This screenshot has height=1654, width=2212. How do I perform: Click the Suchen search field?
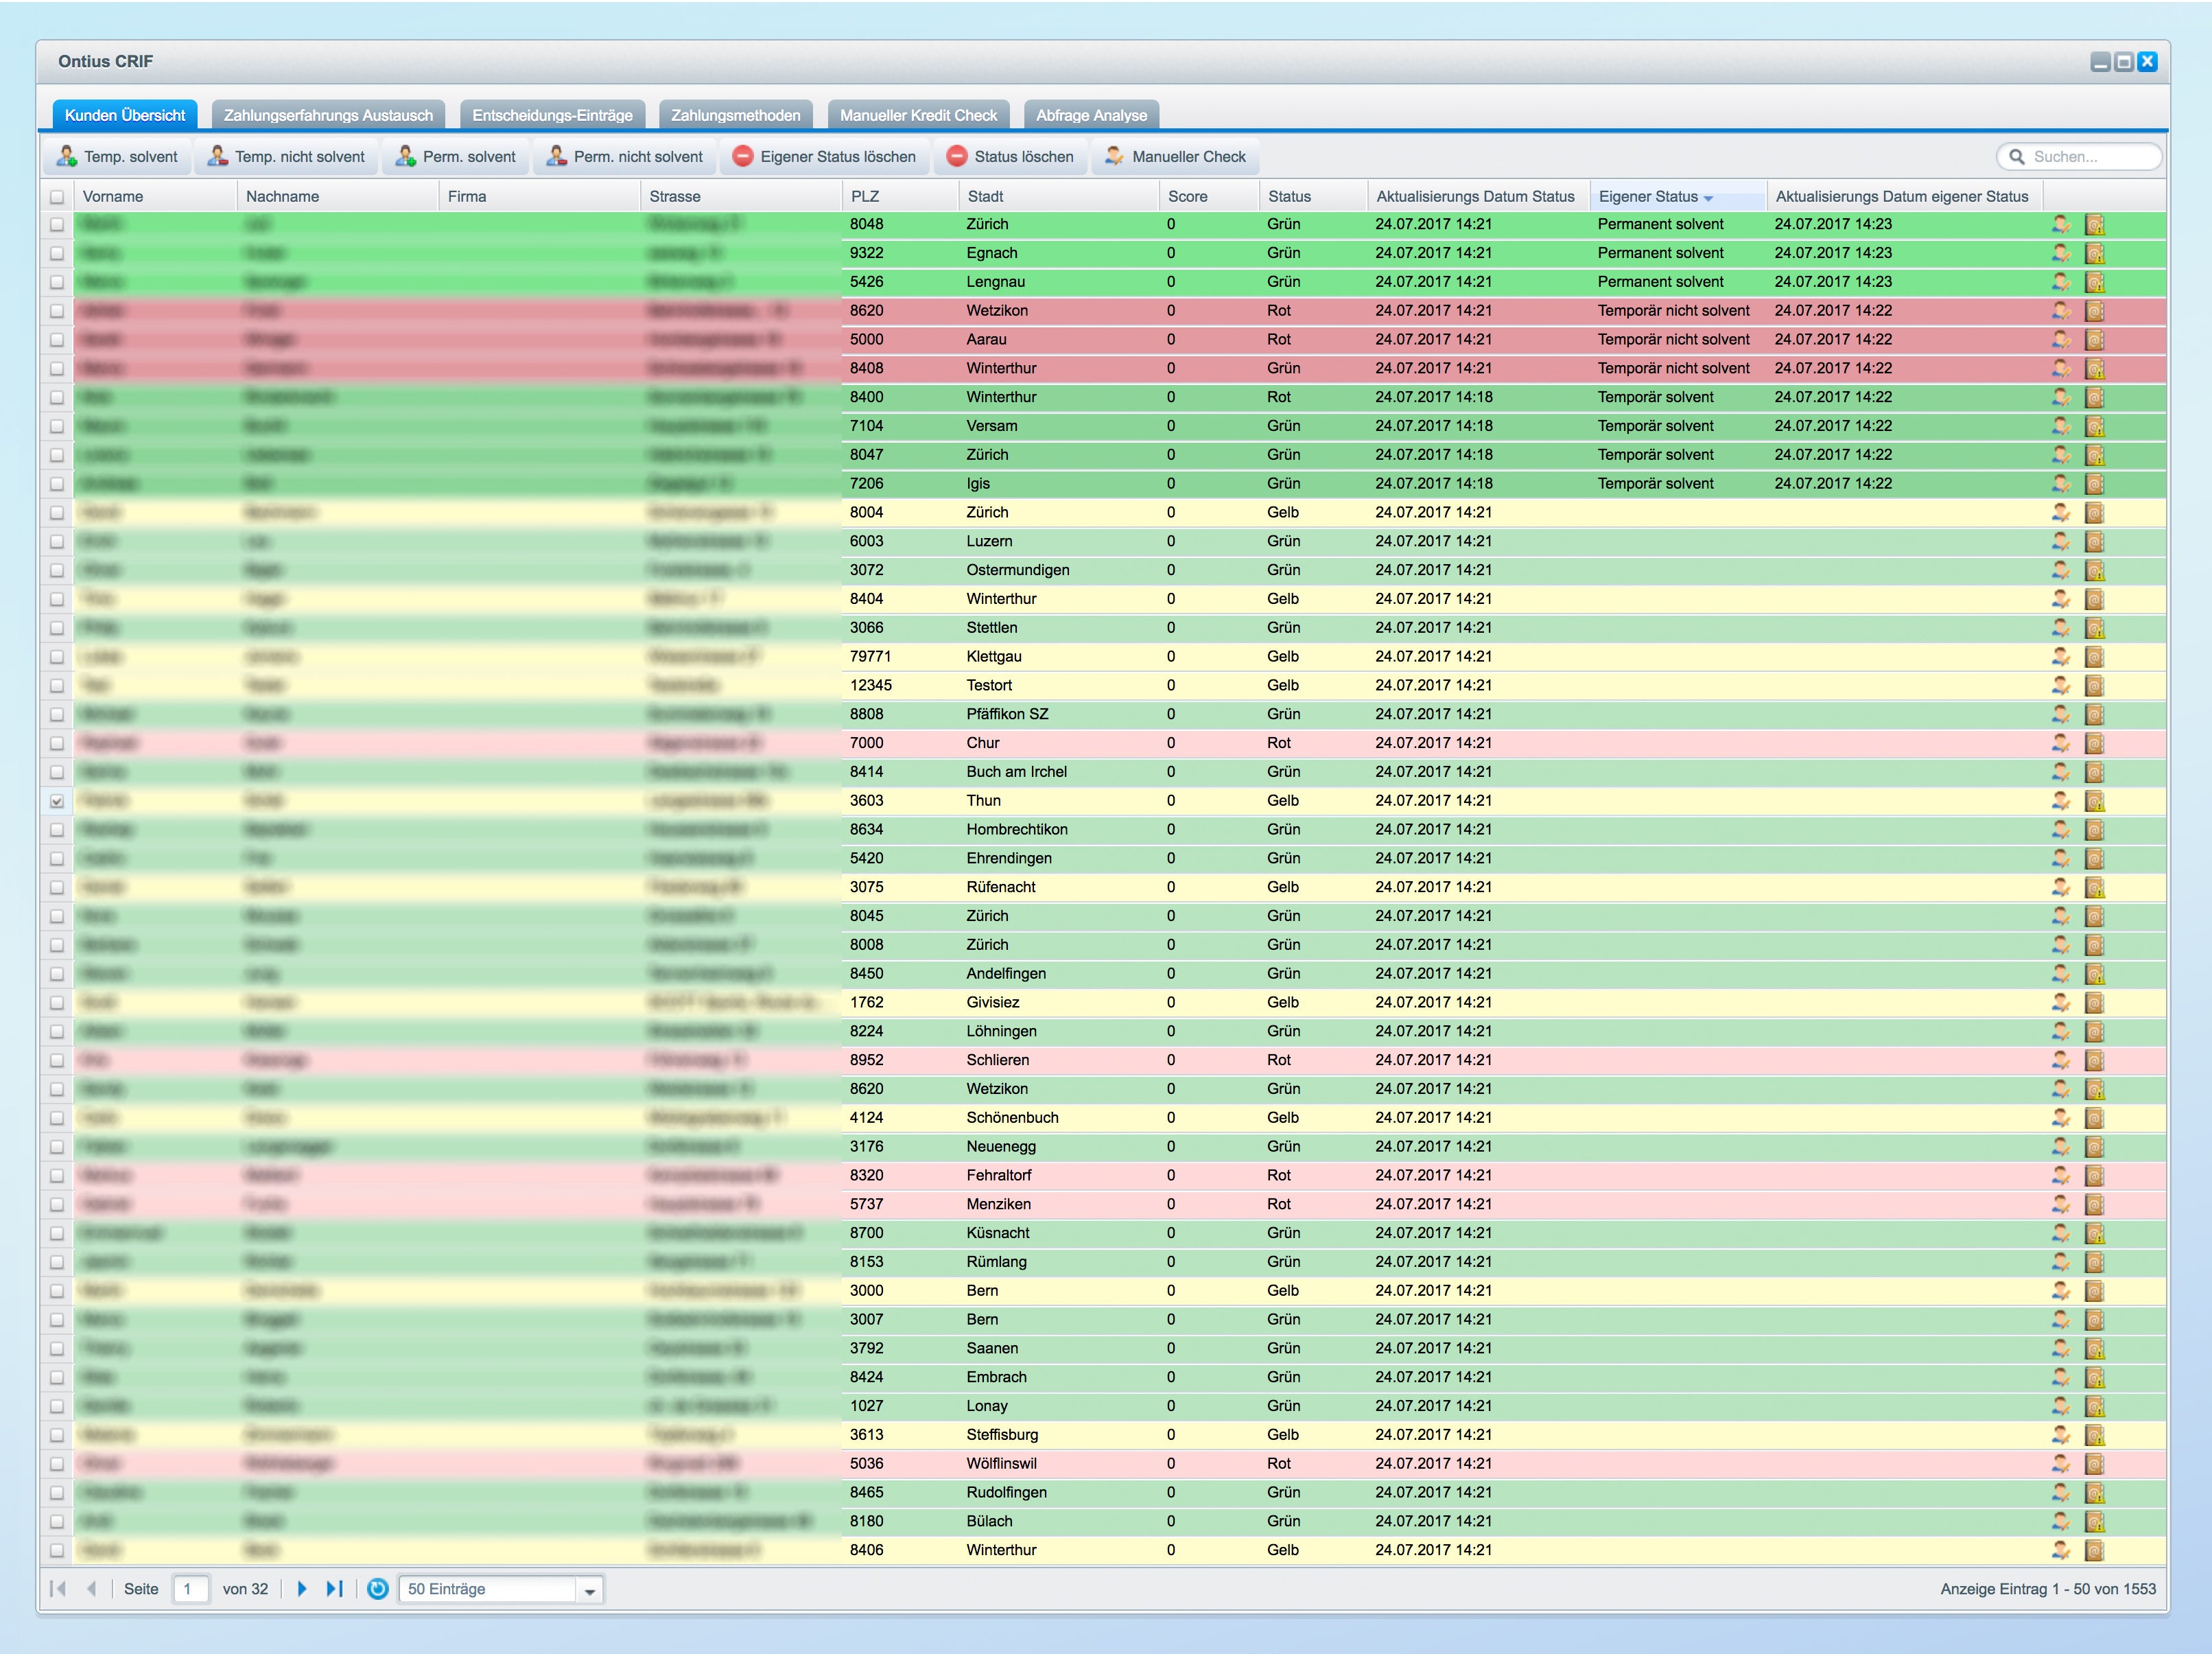[2080, 157]
